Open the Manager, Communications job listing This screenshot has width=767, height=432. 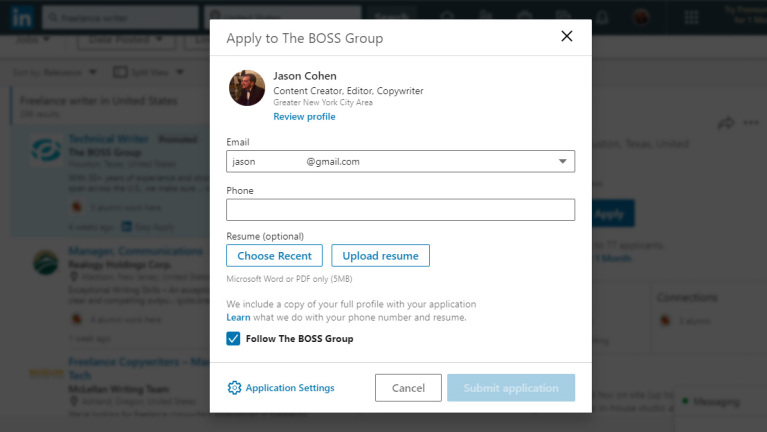pos(135,251)
